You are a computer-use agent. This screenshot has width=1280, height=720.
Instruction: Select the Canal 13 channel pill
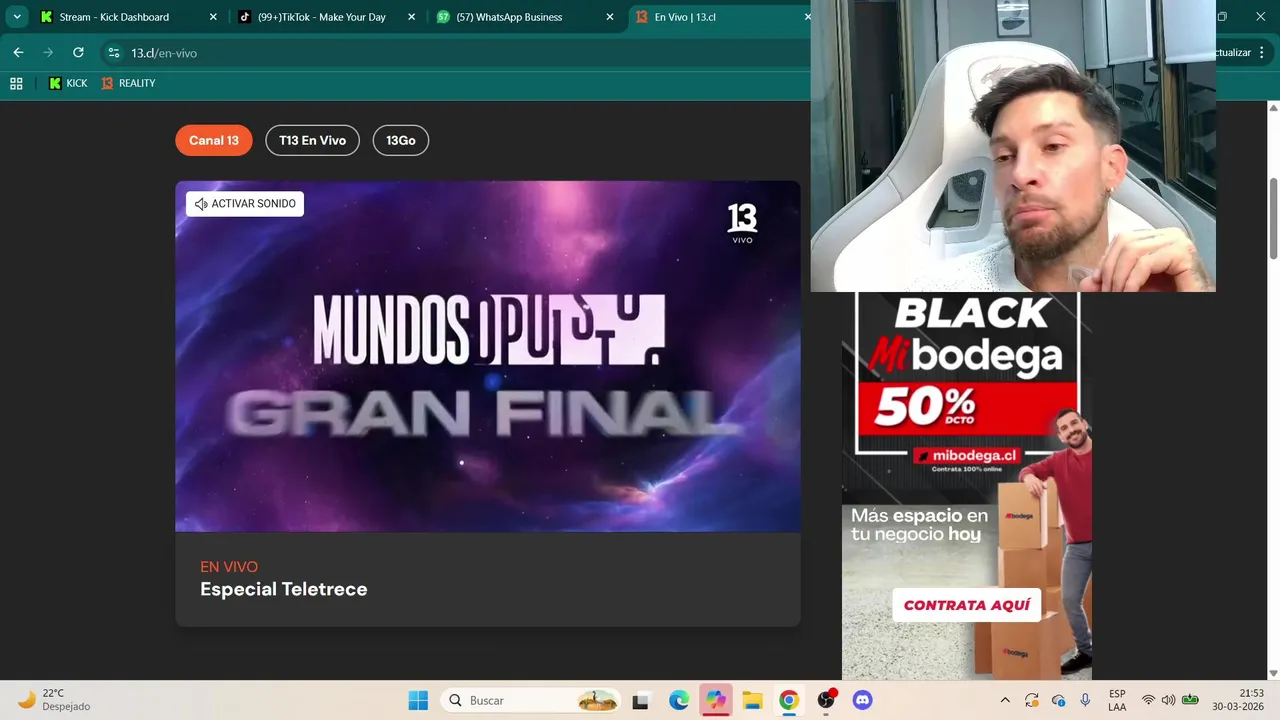(214, 140)
